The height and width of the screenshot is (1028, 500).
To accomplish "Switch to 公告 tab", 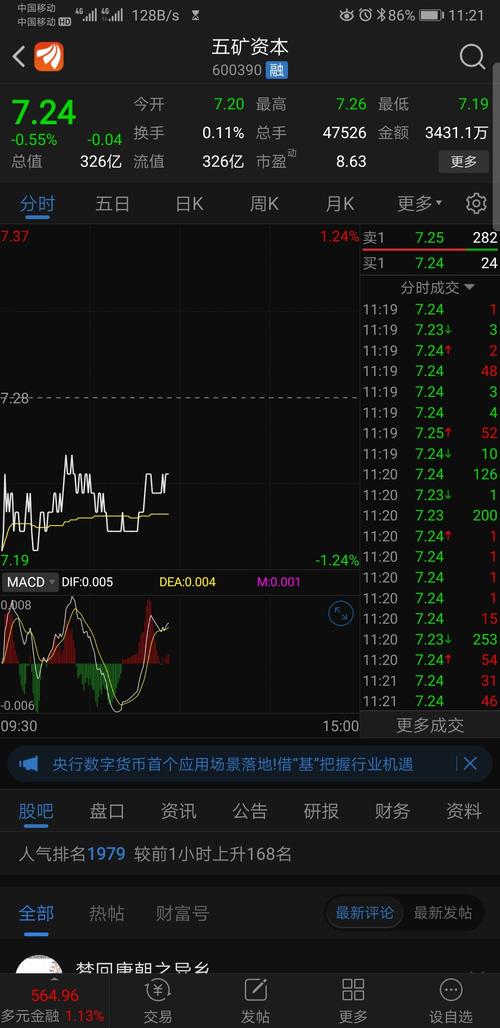I will 250,812.
